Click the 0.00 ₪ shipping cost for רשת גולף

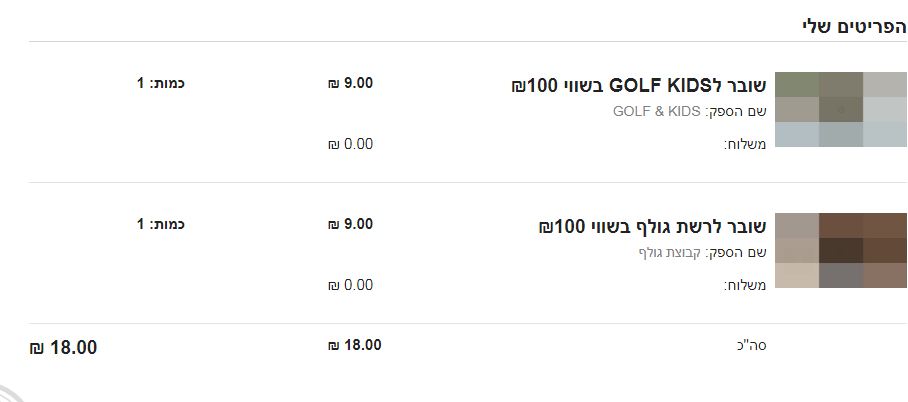pos(350,285)
